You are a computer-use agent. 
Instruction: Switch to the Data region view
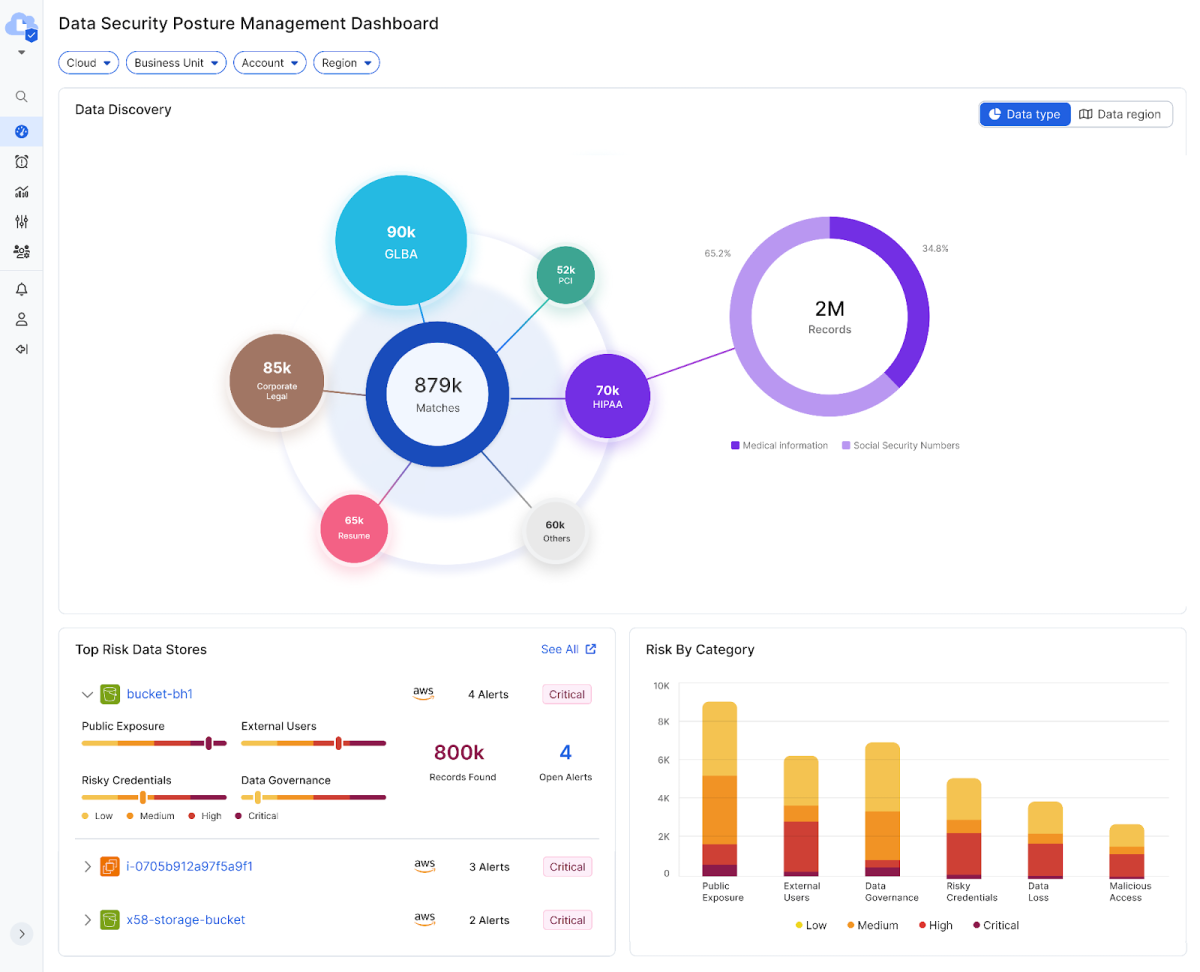pyautogui.click(x=1120, y=113)
